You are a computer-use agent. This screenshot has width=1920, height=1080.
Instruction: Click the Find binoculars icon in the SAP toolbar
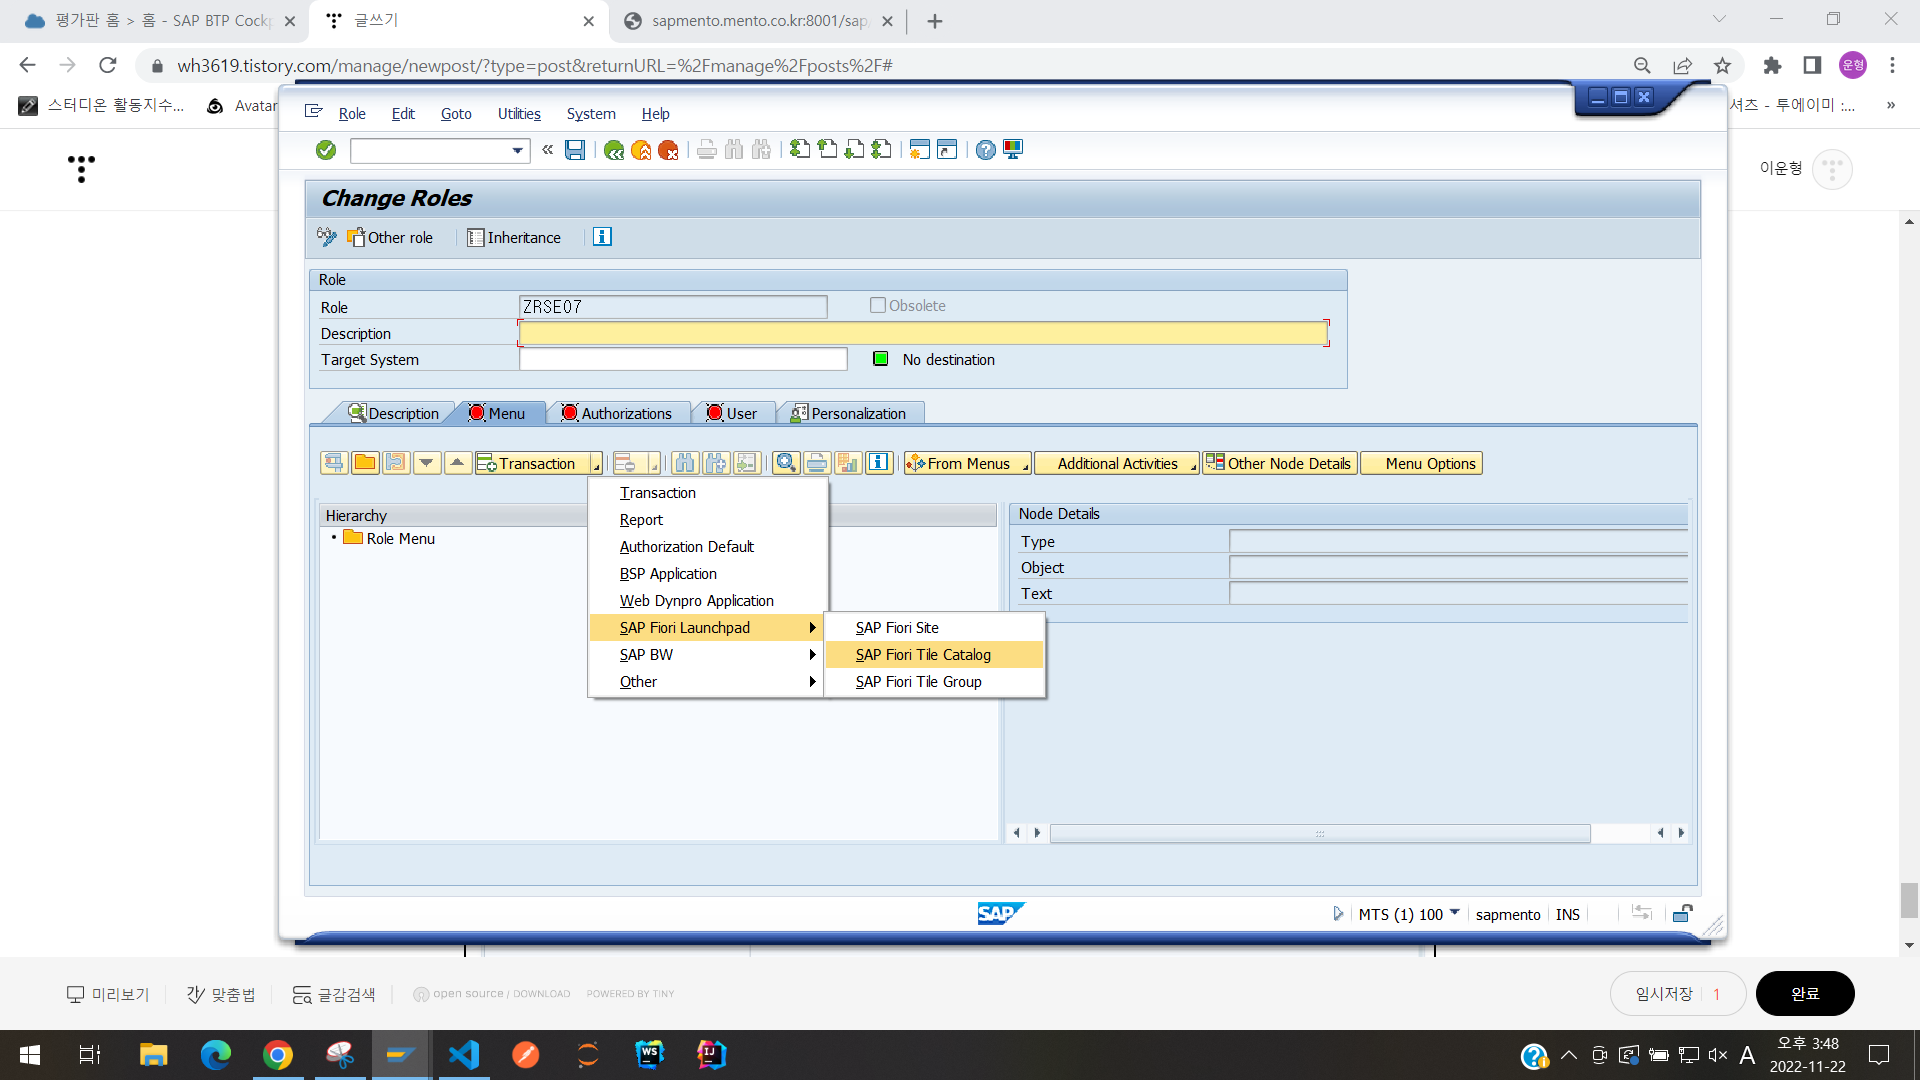point(734,150)
